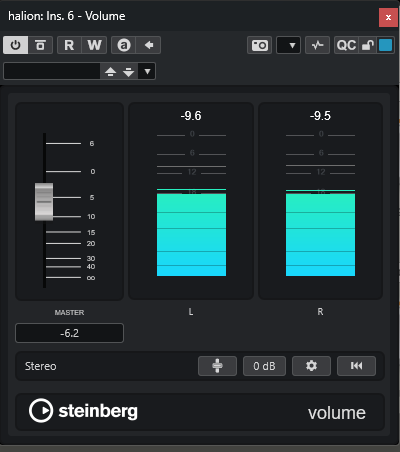Screen dimensions: 400x452
Task: Click the 6 mark on the fader scale
Action: 92,143
